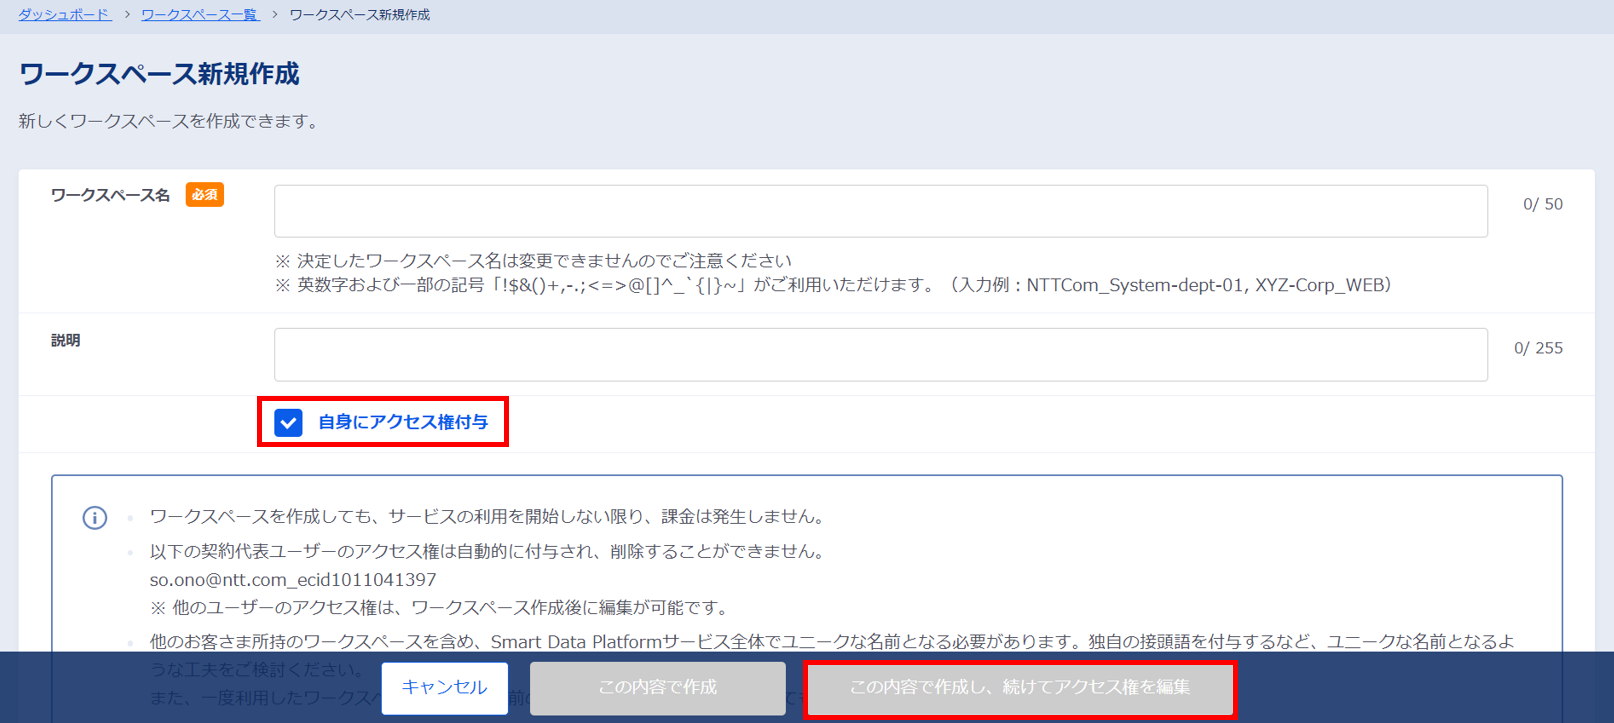Screen dimensions: 1614x723
Task: Click the breadcrumb chevron after ワークスペース一覧
Action: coord(275,15)
